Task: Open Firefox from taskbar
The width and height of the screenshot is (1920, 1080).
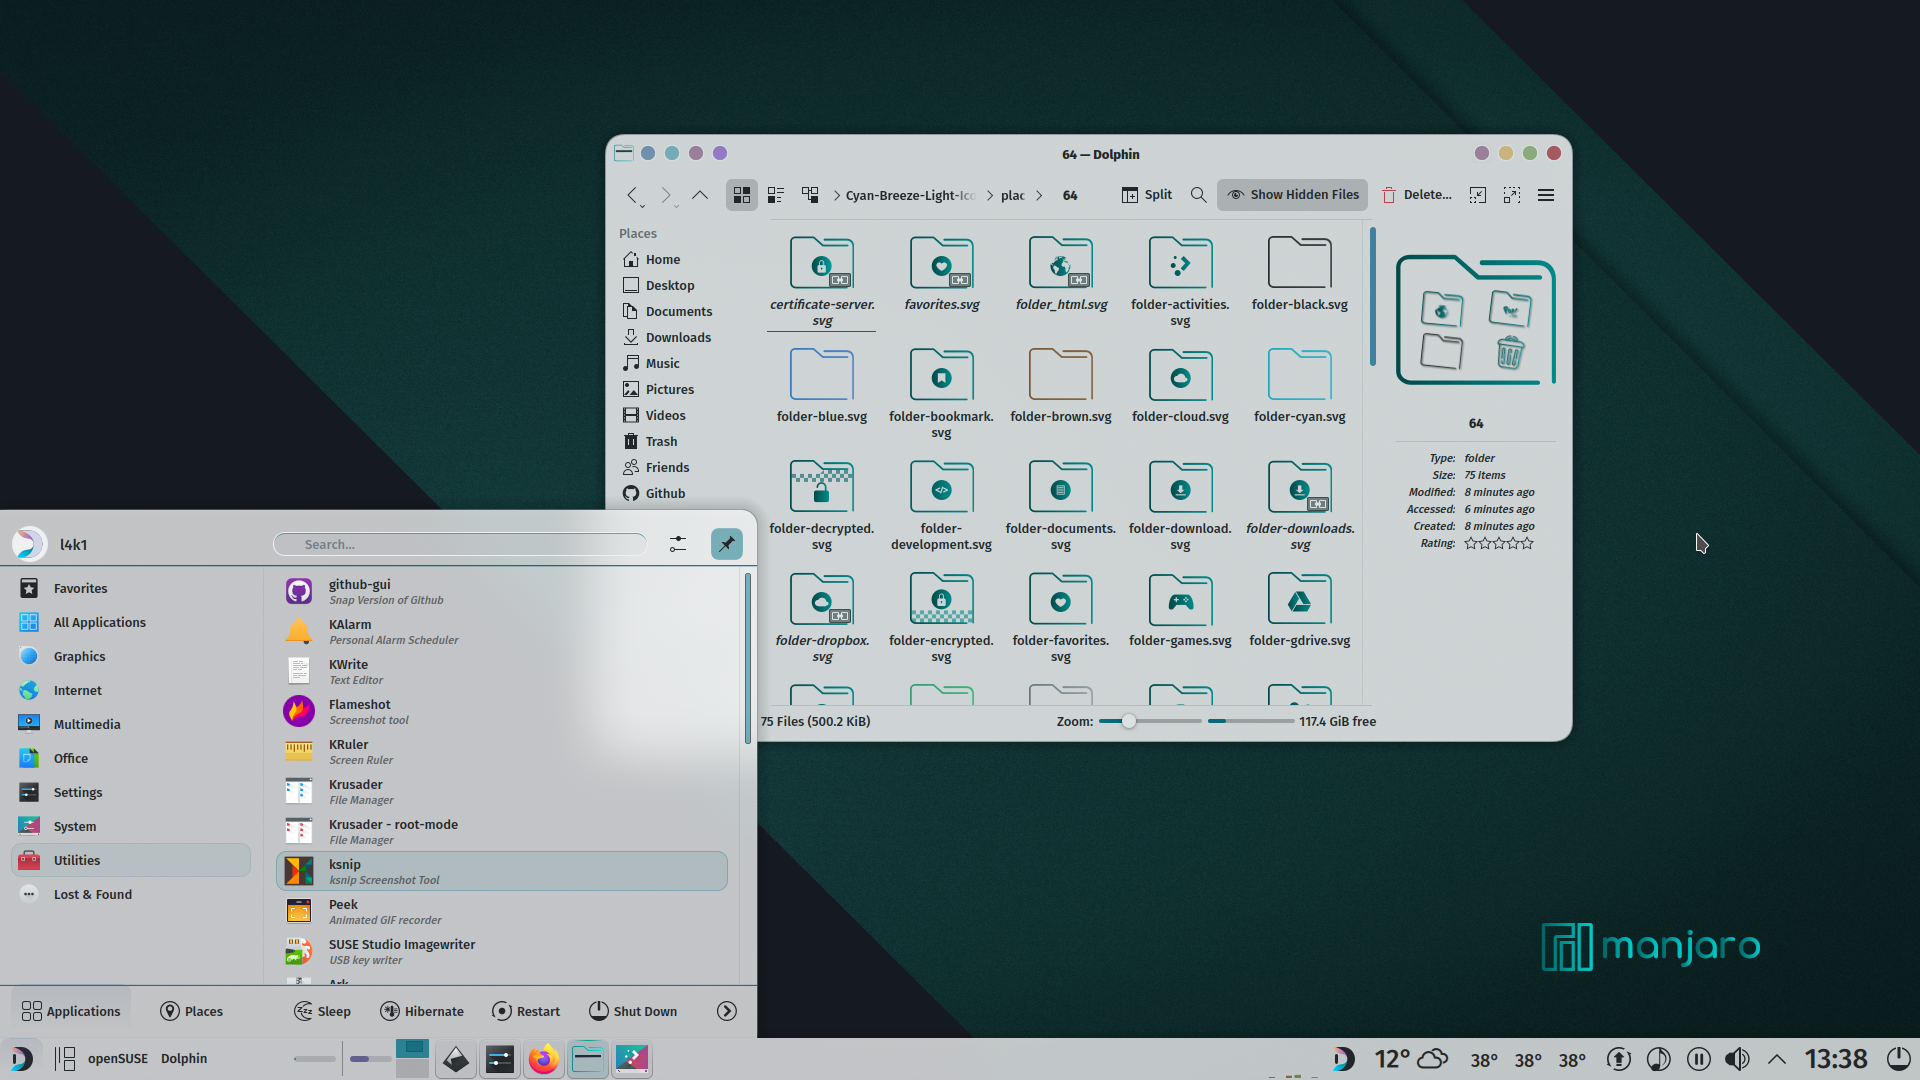Action: point(544,1059)
